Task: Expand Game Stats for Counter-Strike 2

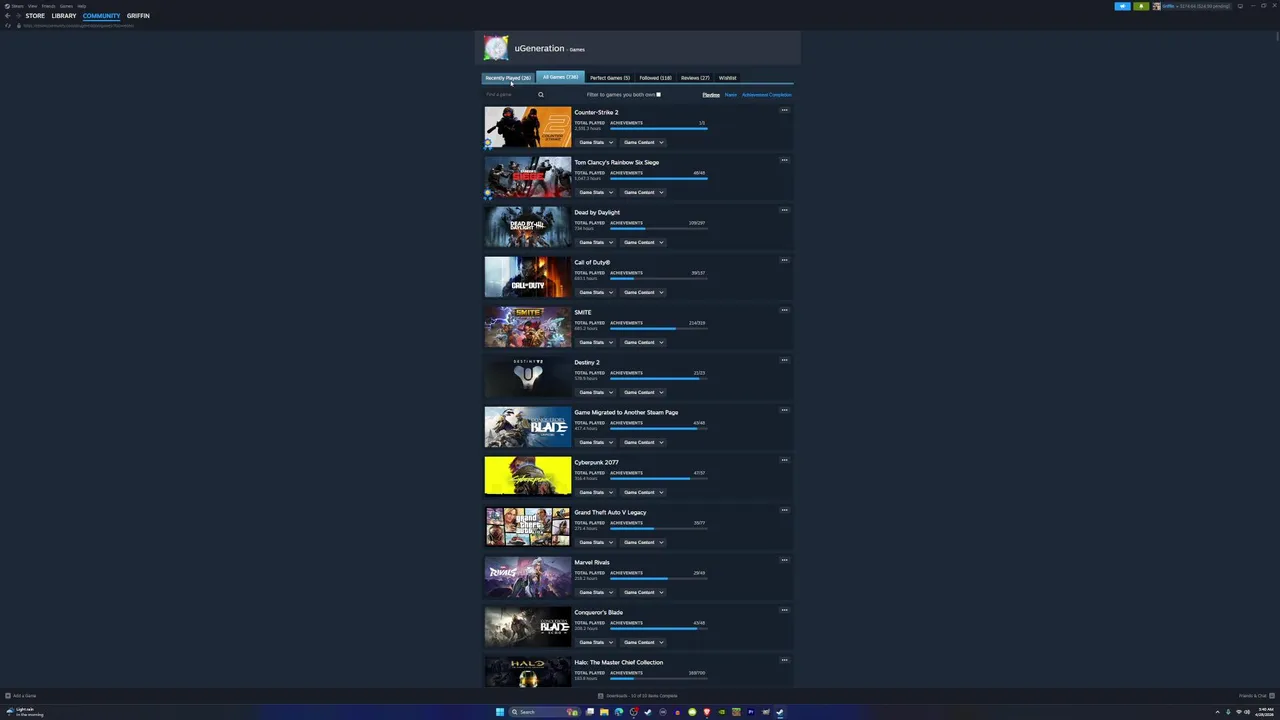Action: [596, 142]
